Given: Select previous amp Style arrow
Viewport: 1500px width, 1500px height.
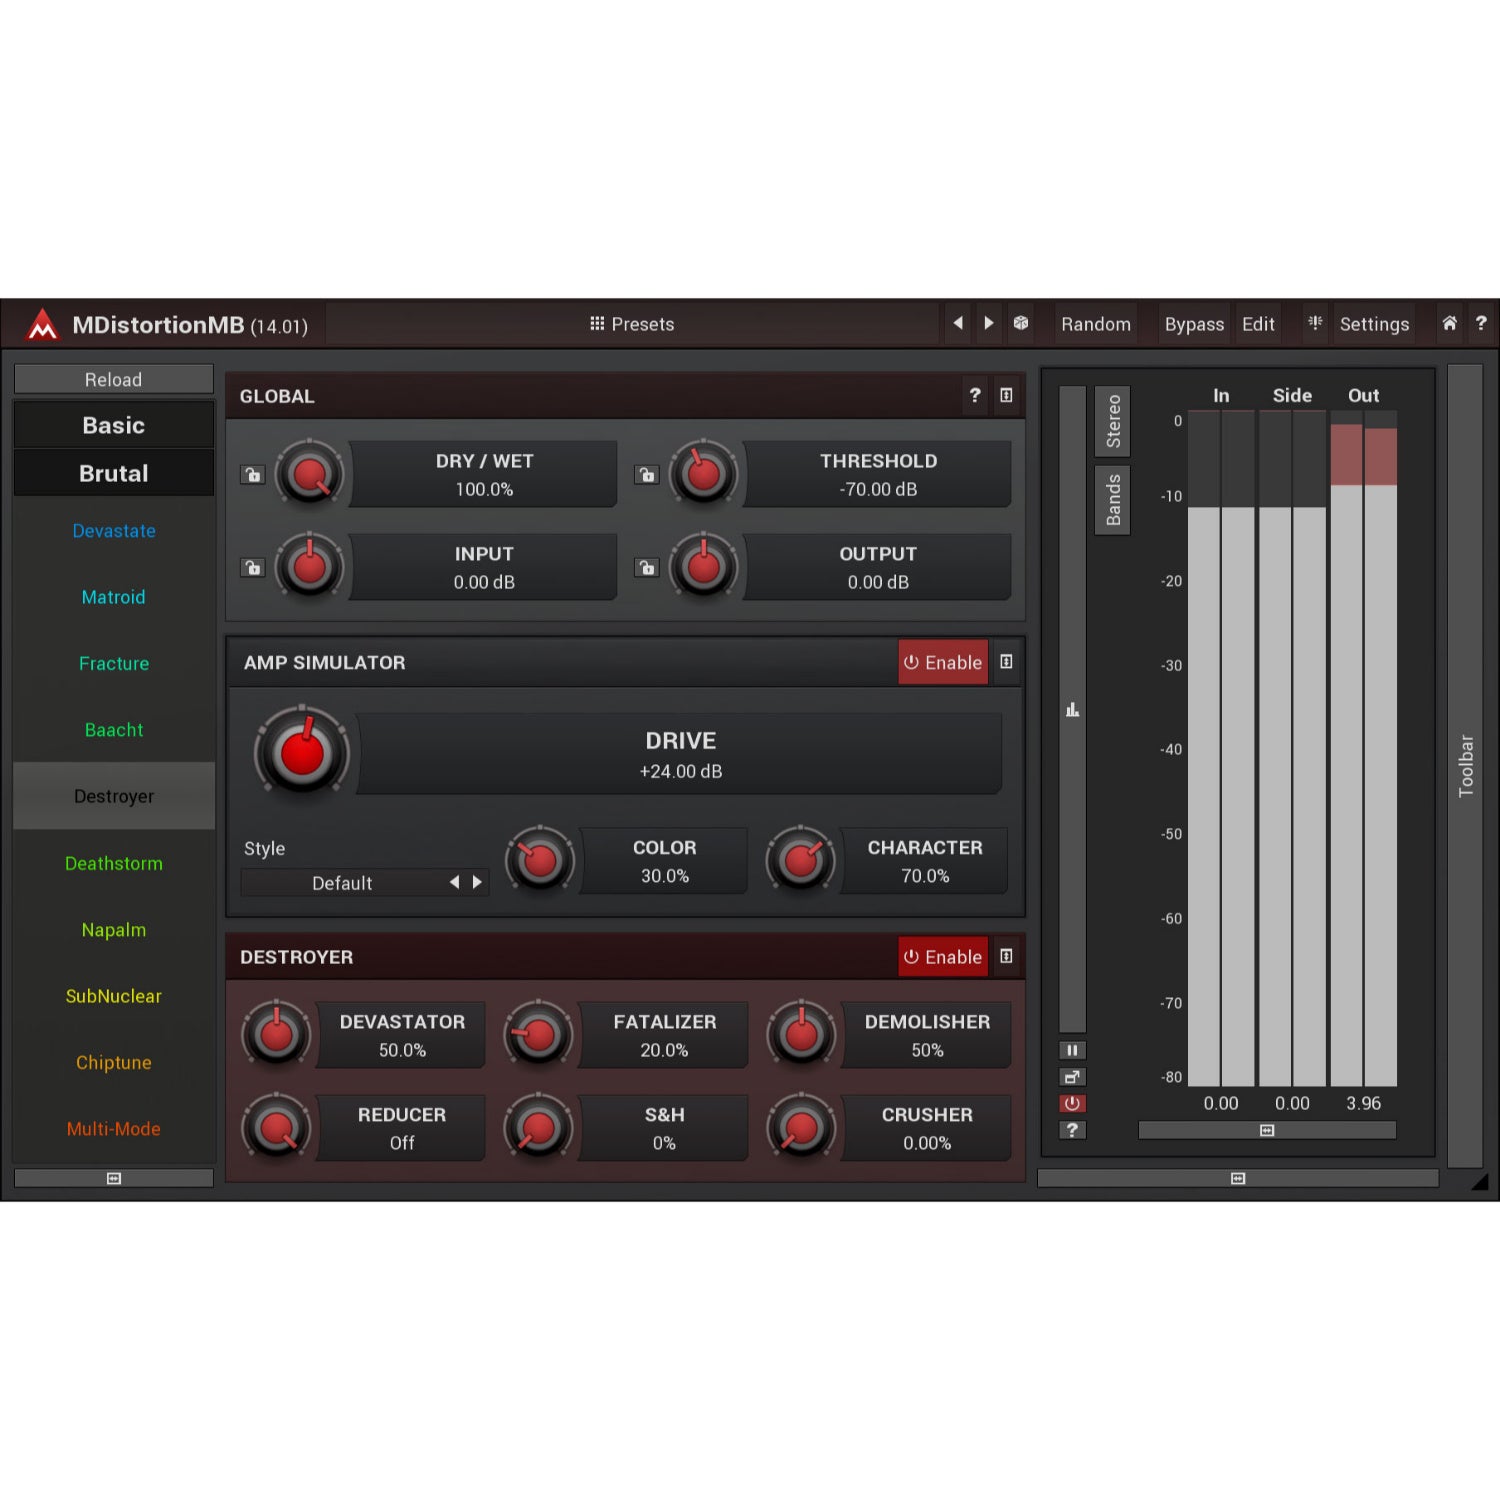Looking at the screenshot, I should (455, 882).
